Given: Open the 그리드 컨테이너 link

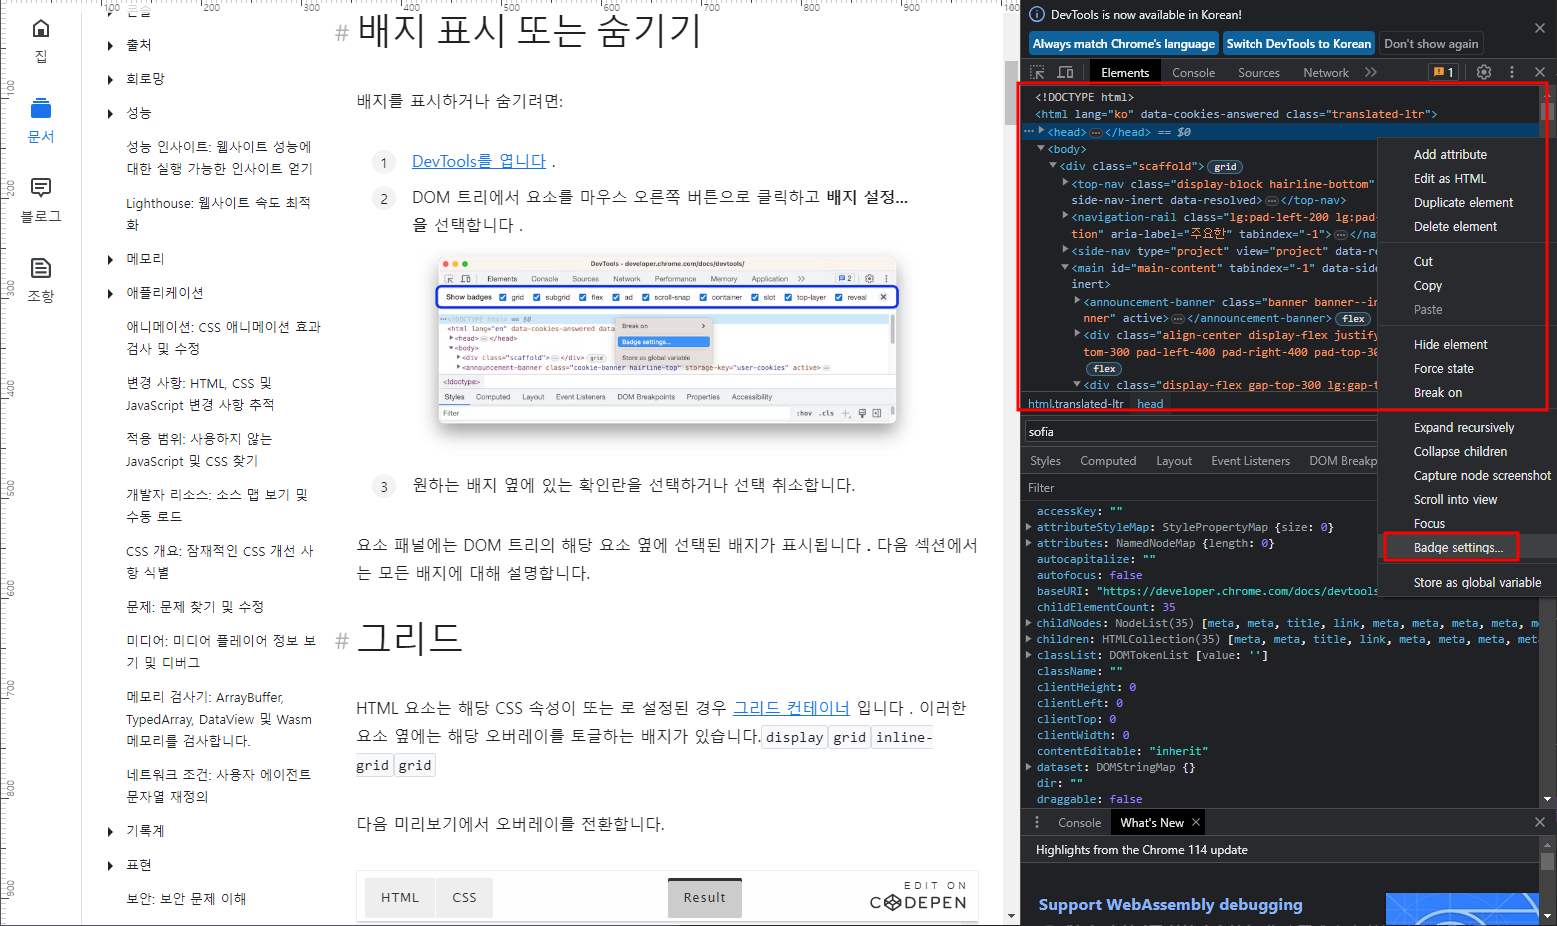Looking at the screenshot, I should pyautogui.click(x=791, y=708).
